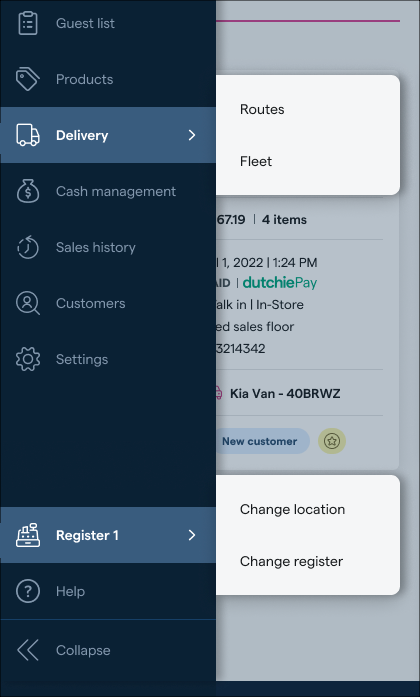This screenshot has height=697, width=420.
Task: Click the New customer badge
Action: pyautogui.click(x=260, y=441)
